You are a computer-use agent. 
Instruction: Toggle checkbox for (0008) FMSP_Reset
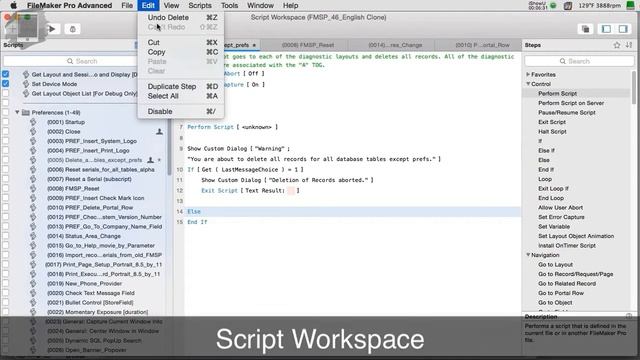pos(5,189)
